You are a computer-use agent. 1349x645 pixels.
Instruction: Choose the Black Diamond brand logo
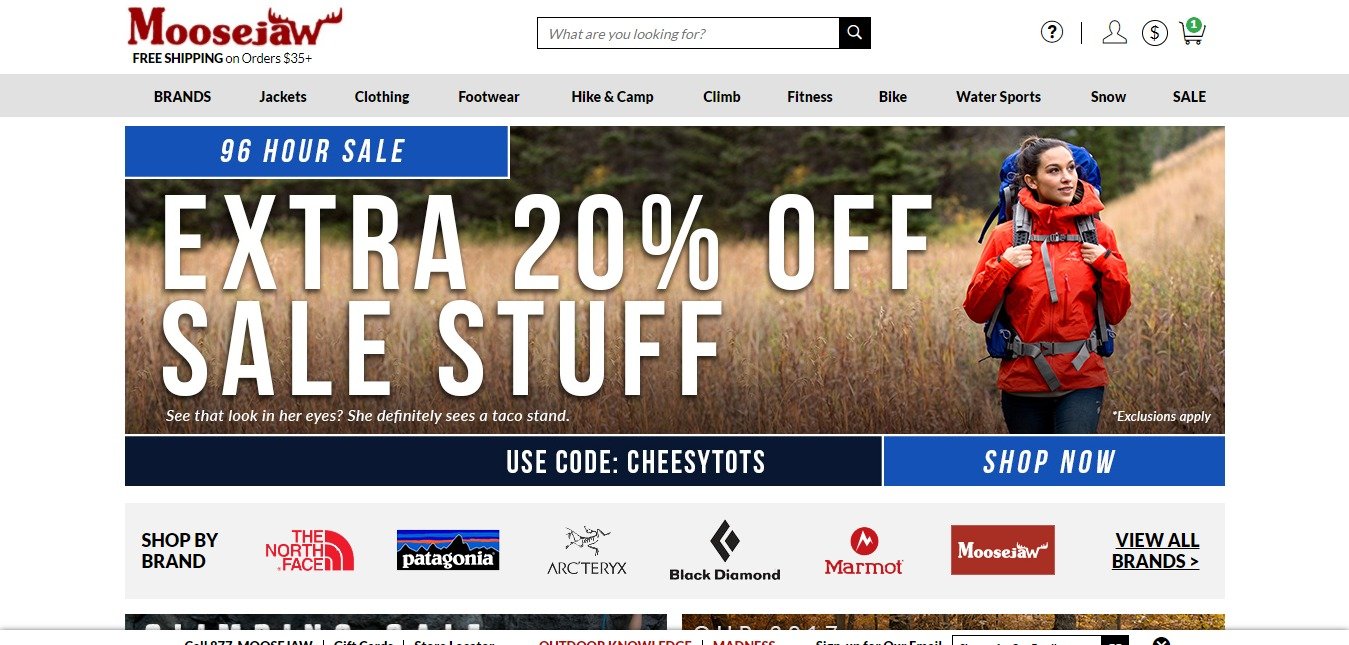pyautogui.click(x=725, y=550)
